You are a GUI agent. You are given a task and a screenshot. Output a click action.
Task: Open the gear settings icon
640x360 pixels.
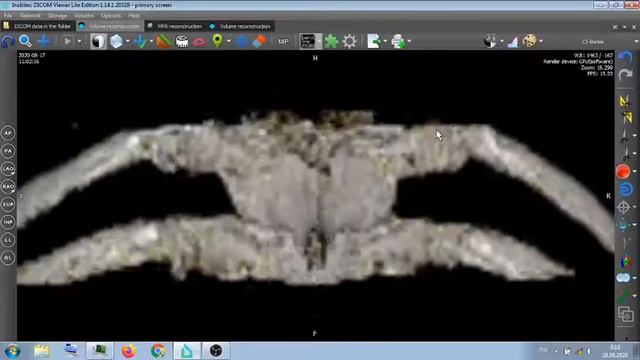349,41
